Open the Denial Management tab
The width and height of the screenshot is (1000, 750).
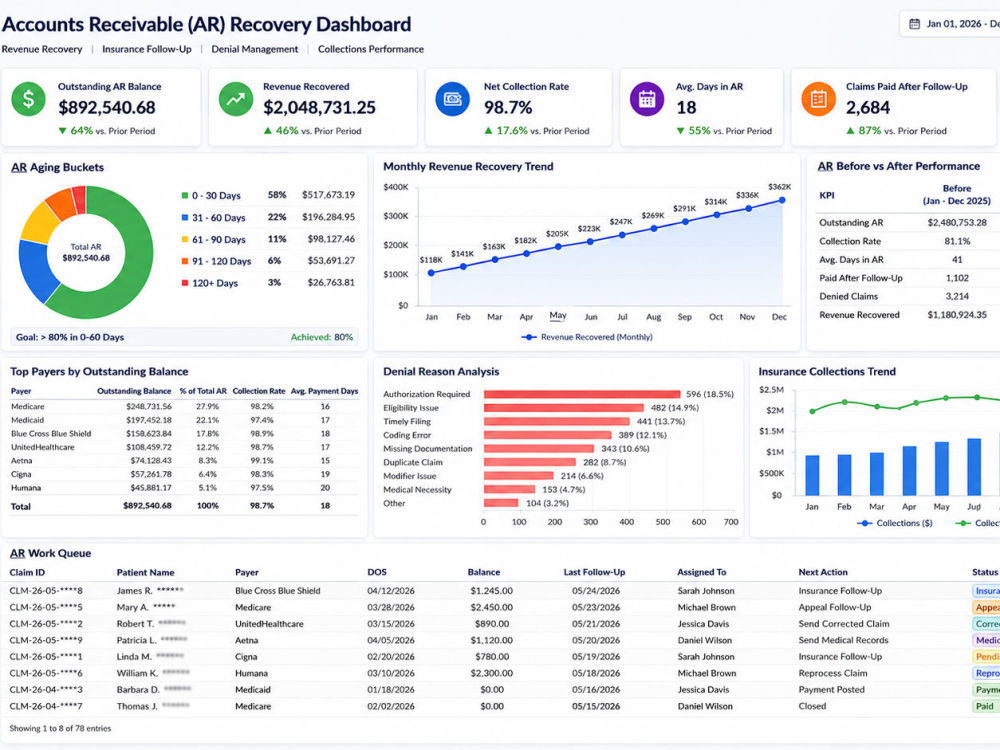[x=254, y=49]
